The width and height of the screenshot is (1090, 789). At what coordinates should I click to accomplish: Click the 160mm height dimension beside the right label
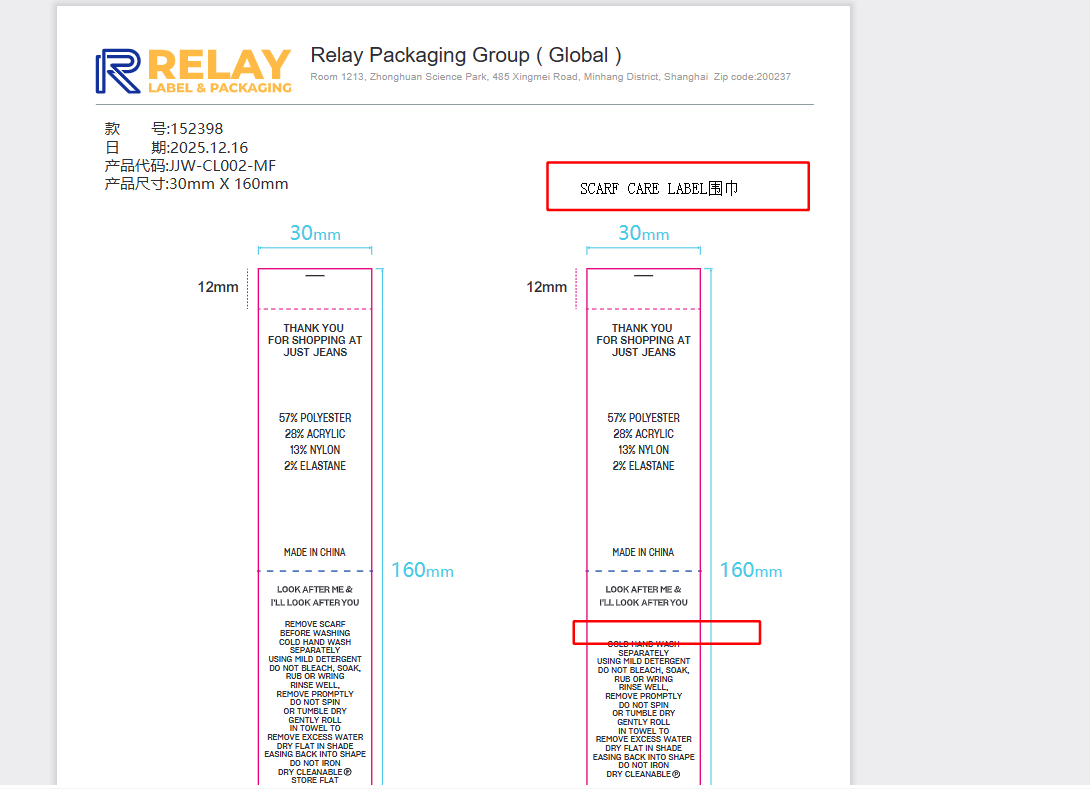750,570
